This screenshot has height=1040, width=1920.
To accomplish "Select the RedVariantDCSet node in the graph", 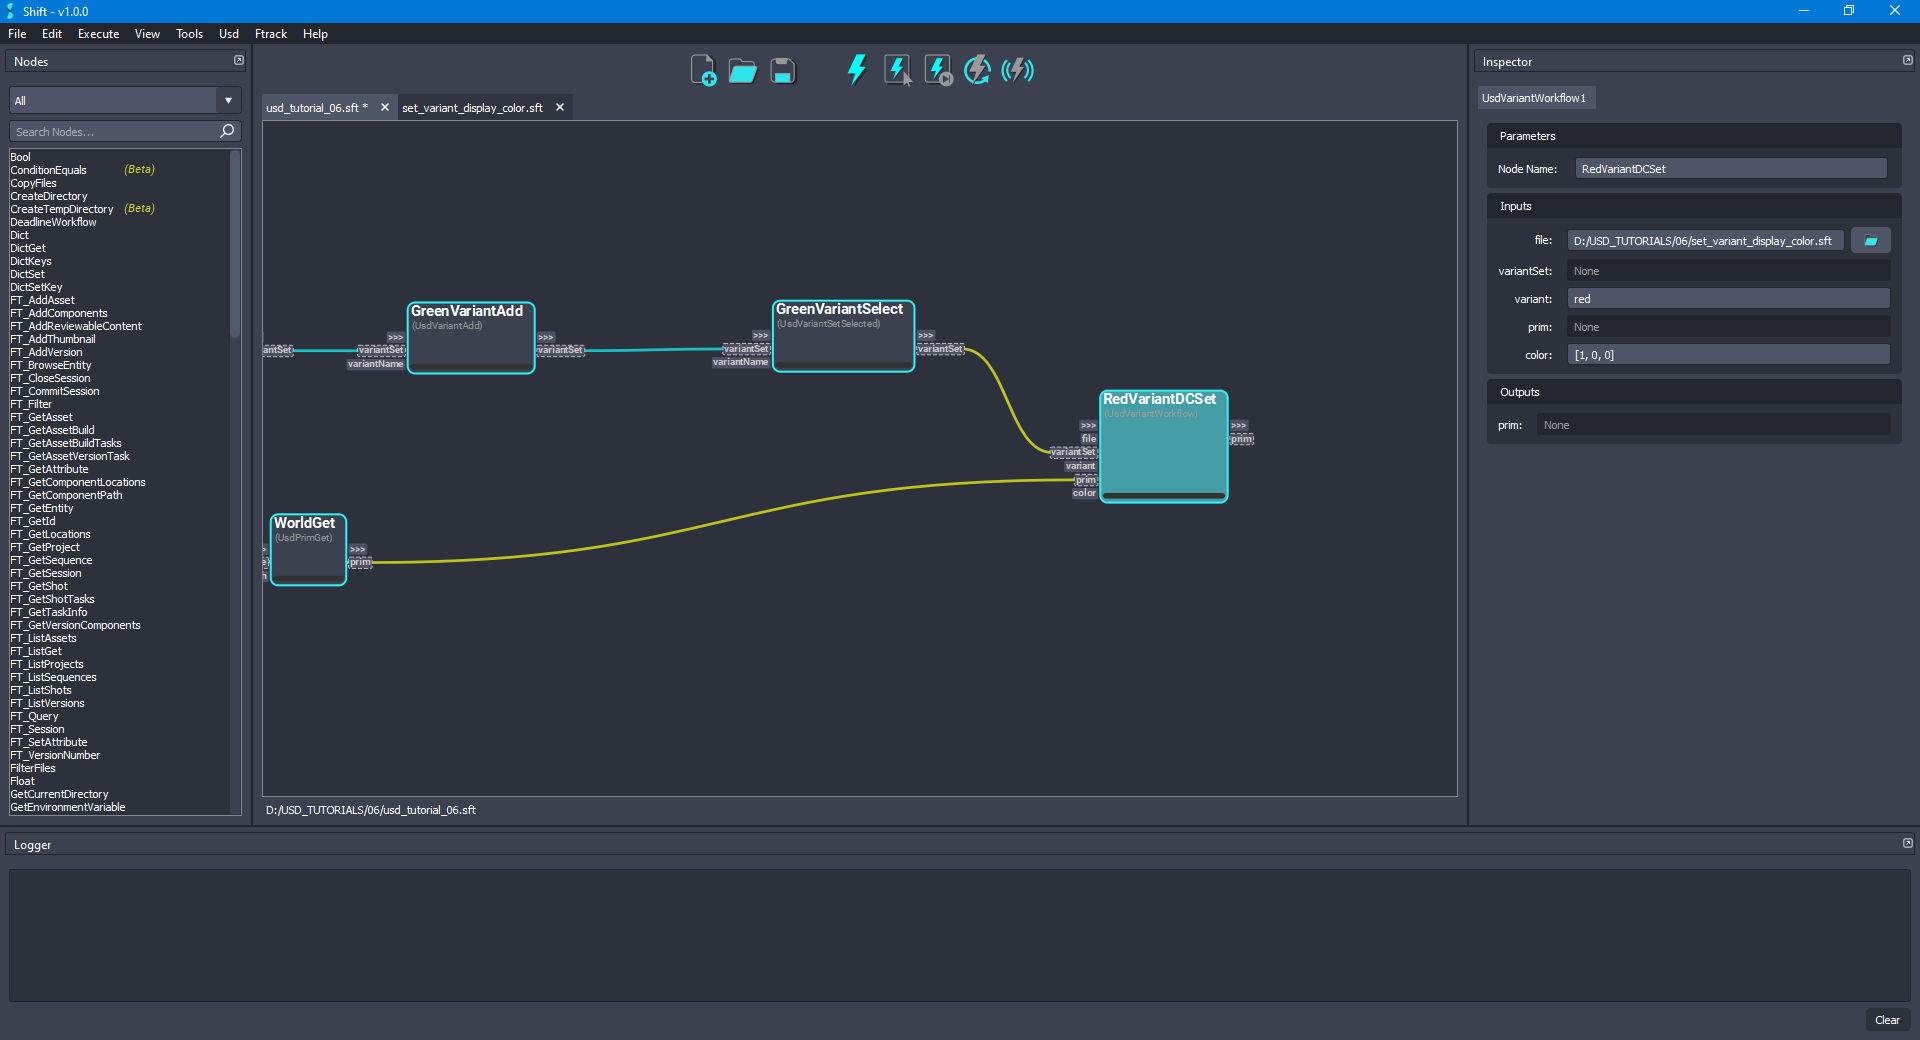I will pos(1163,447).
